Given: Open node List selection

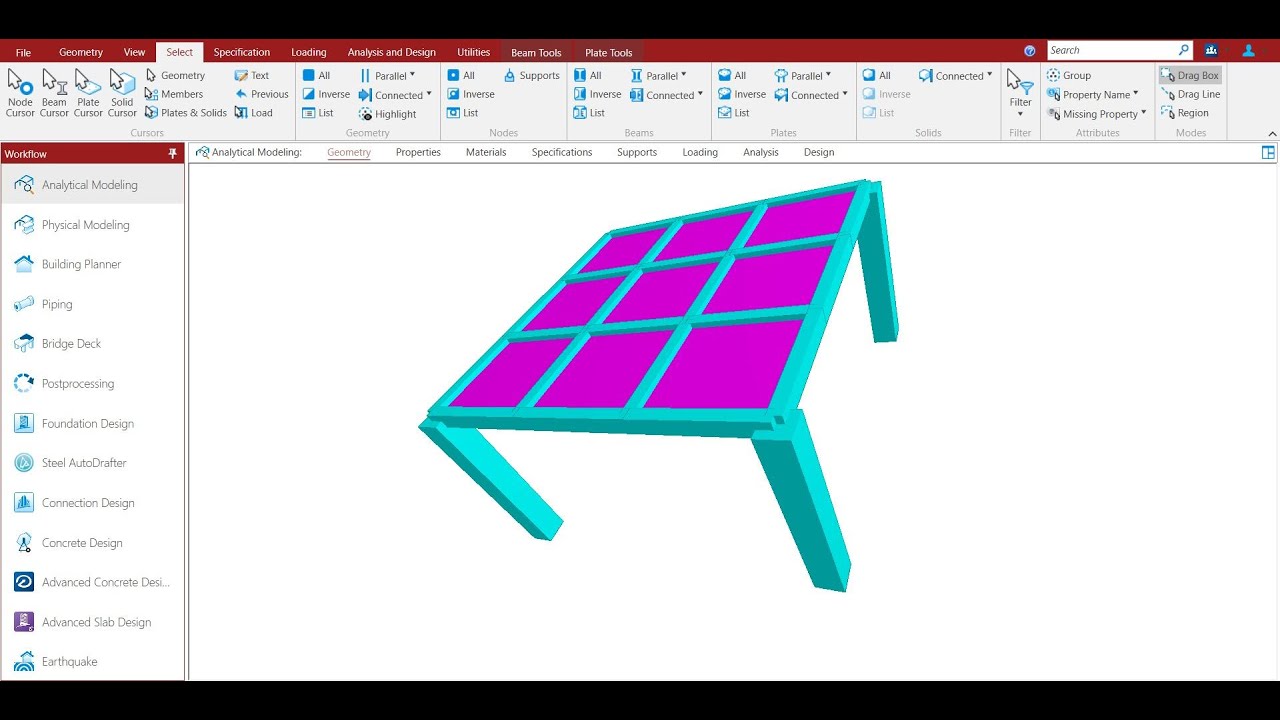Looking at the screenshot, I should (463, 113).
